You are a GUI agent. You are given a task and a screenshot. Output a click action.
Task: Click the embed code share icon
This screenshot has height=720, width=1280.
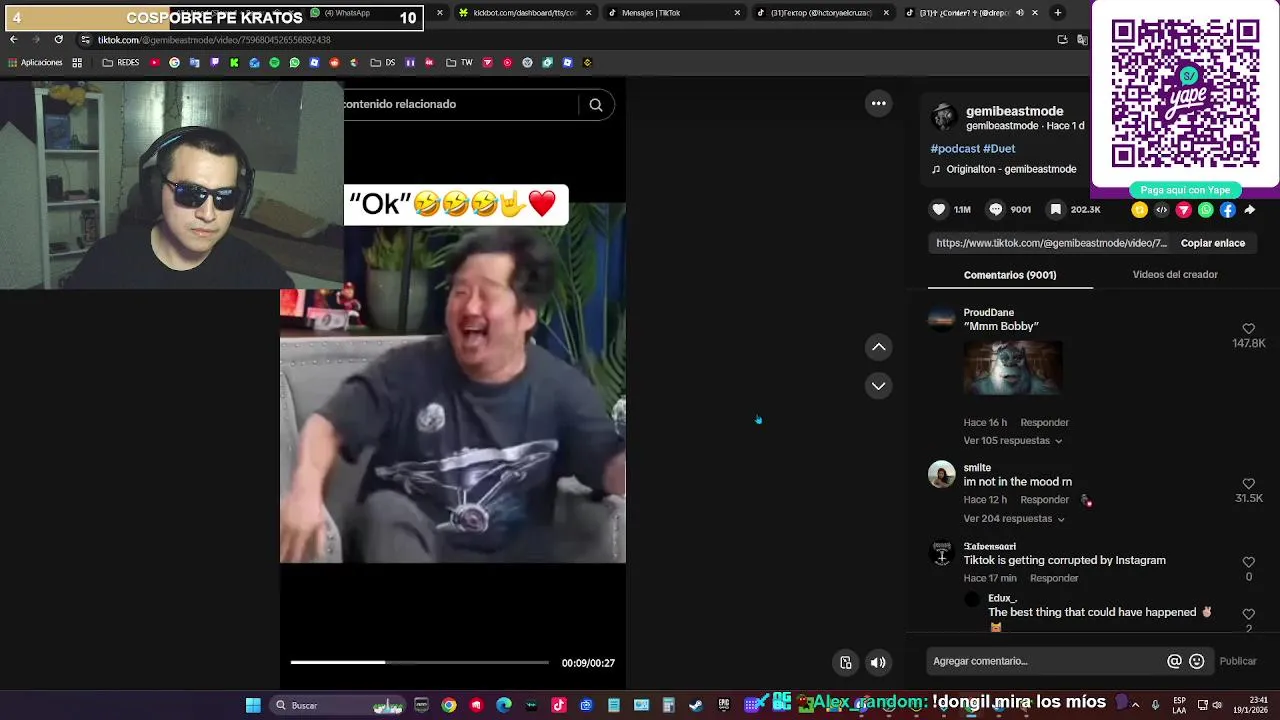tap(1161, 210)
